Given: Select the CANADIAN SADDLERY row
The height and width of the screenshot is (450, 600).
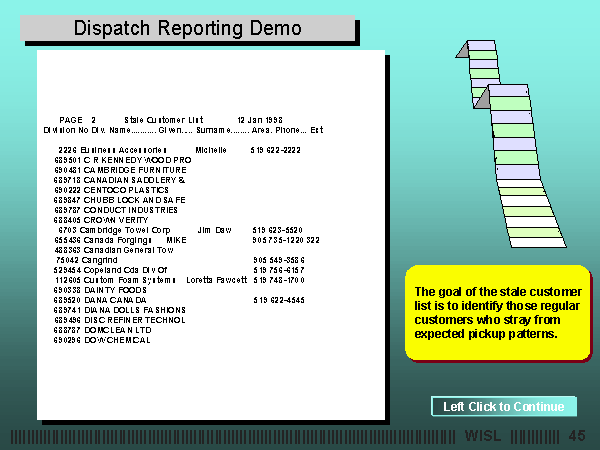Looking at the screenshot, I should (x=120, y=180).
